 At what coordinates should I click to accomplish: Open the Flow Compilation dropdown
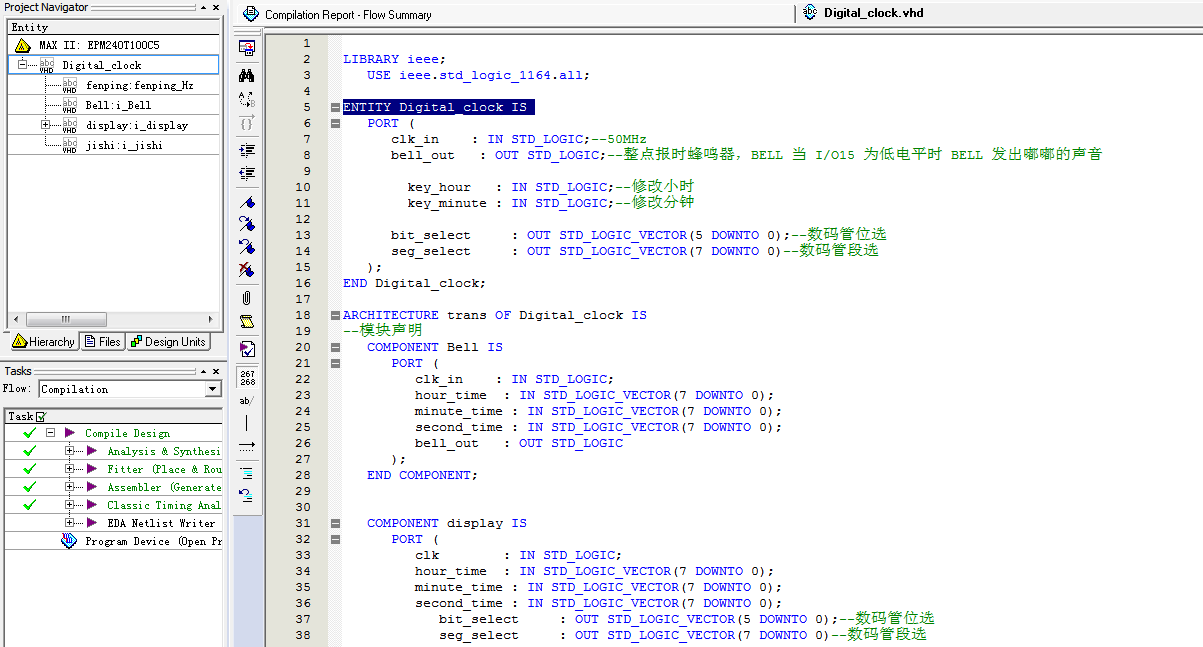click(212, 389)
